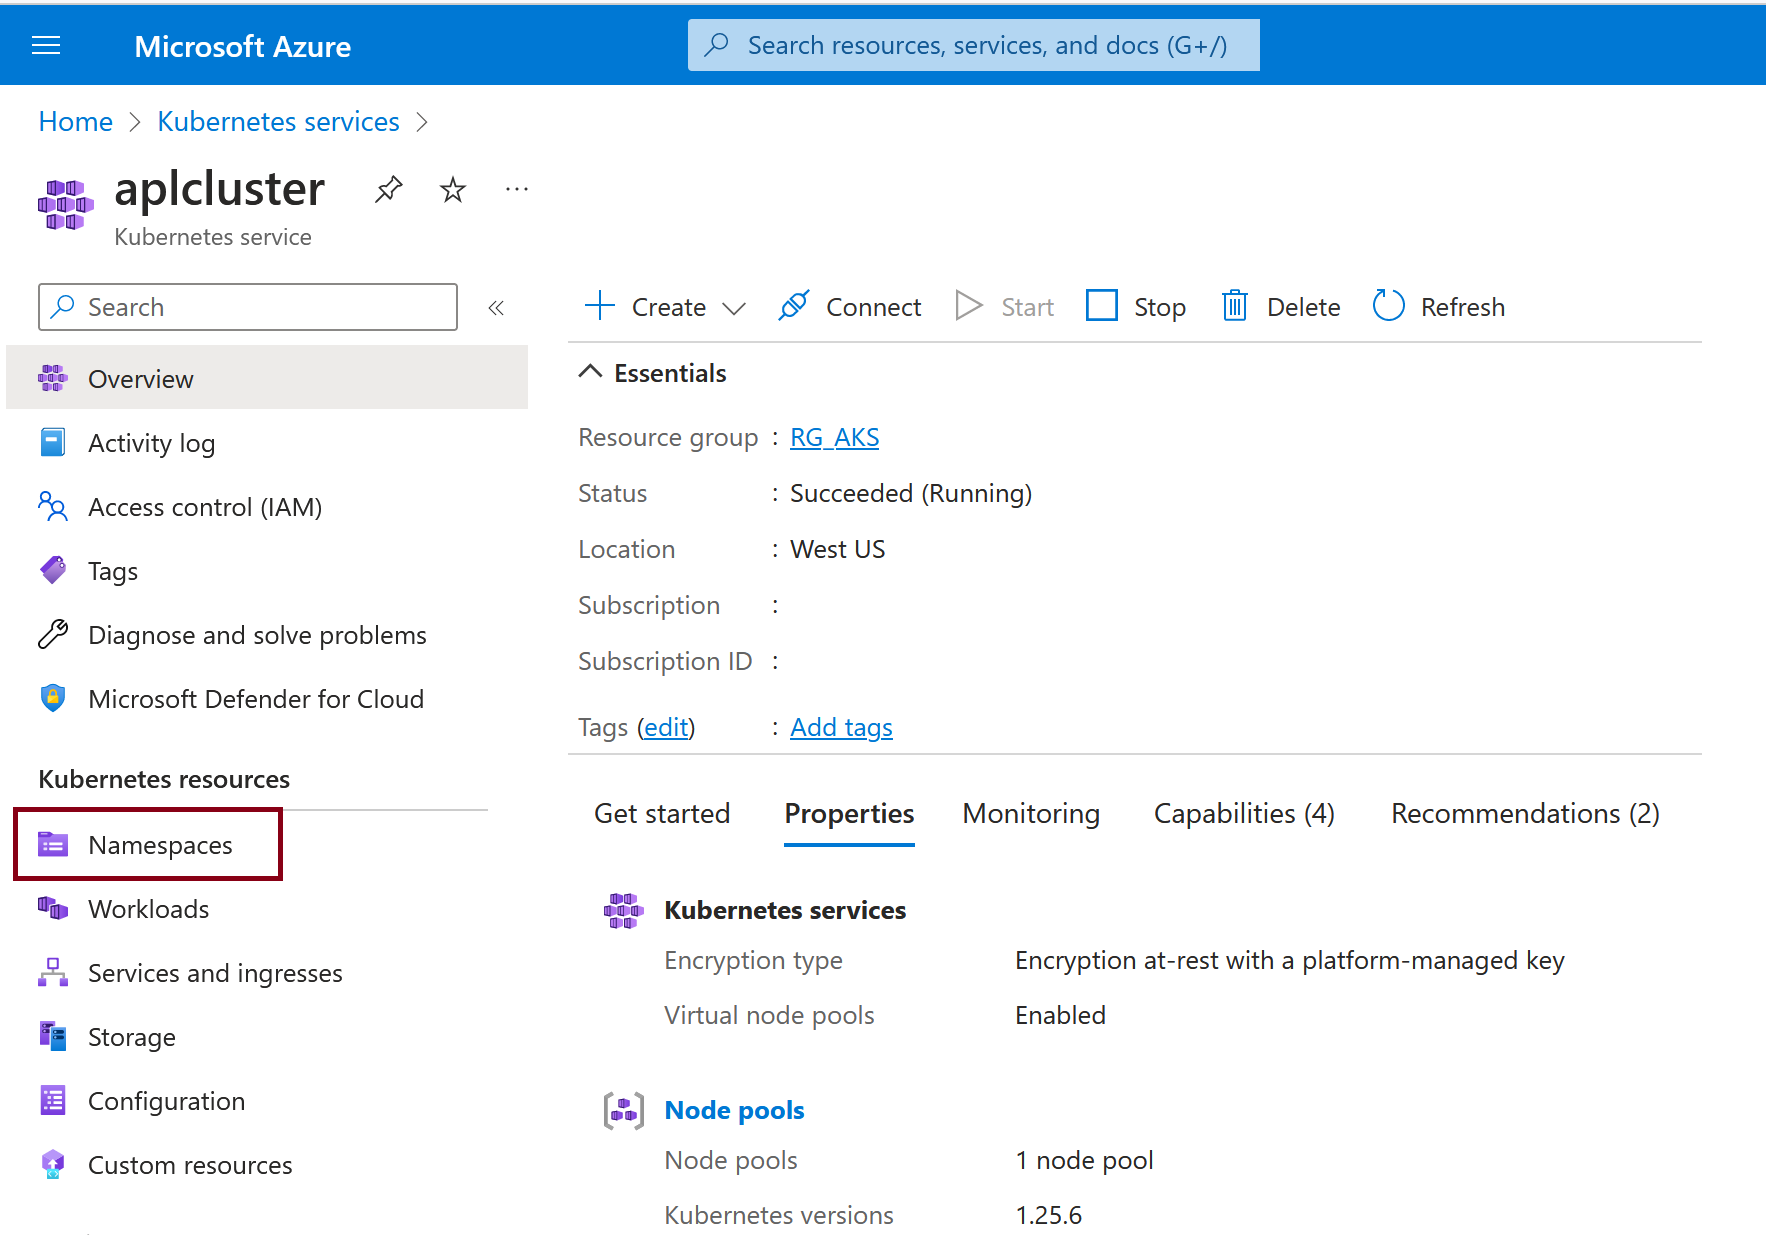Click the Create button
This screenshot has width=1766, height=1235.
tap(665, 306)
